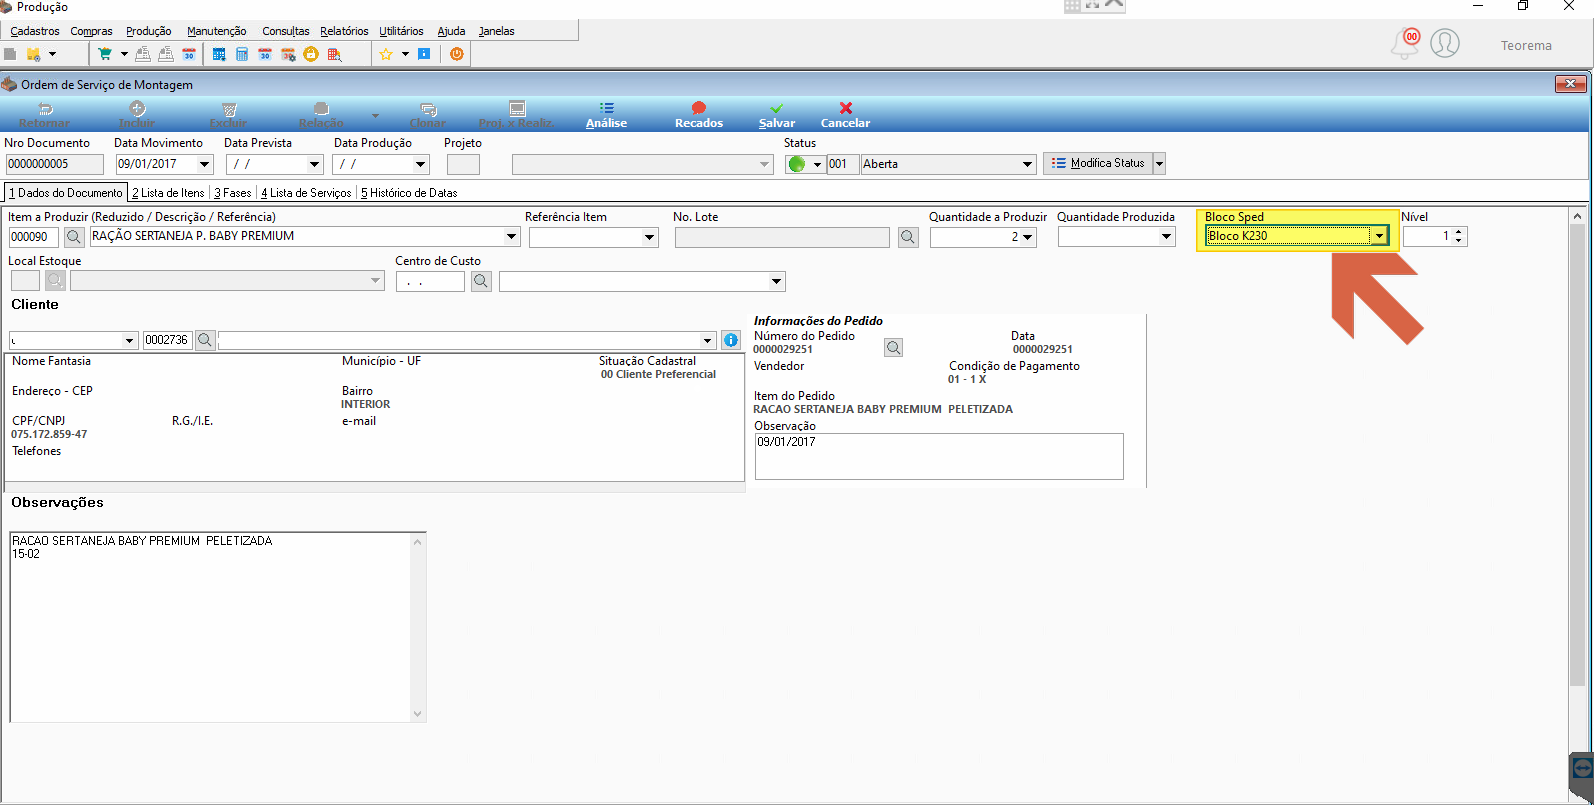The width and height of the screenshot is (1594, 805).
Task: Open the Data Movimento date dropdown
Action: 205,164
